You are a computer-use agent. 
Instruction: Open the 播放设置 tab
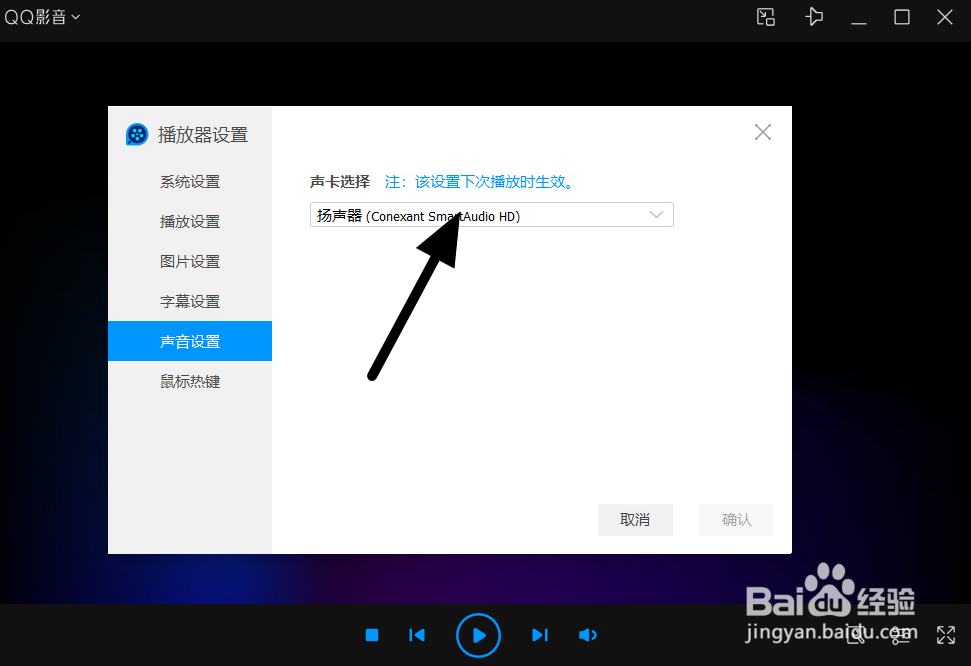point(189,221)
